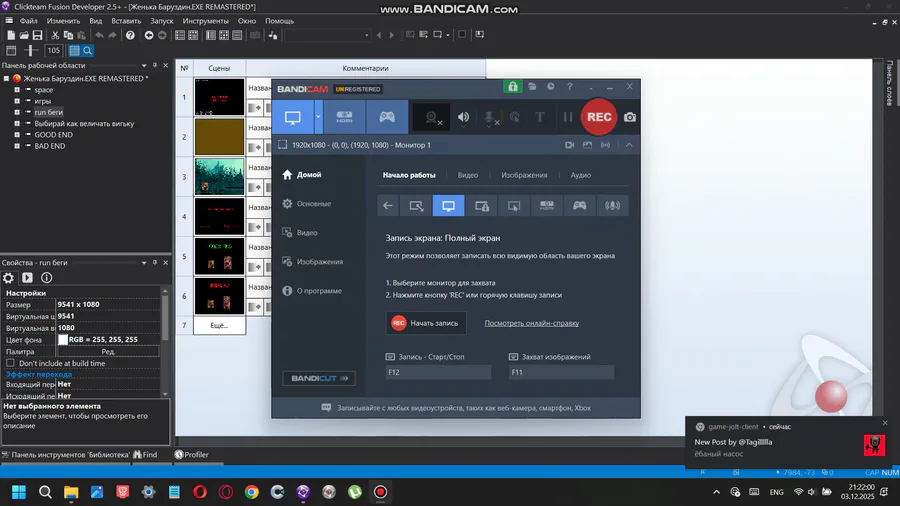
Task: Click back arrow navigation icon in Fusion toolbar
Action: click(149, 35)
